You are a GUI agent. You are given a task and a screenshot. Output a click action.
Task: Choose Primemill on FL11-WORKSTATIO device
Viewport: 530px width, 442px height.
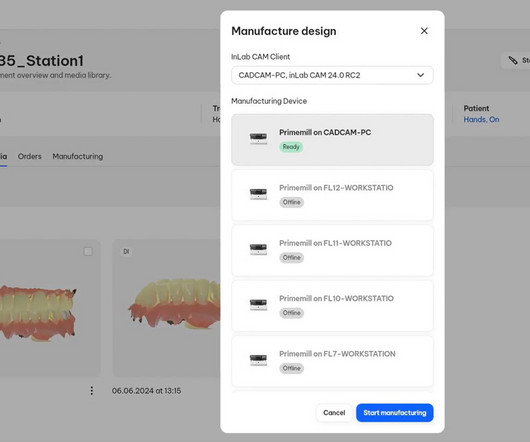332,250
